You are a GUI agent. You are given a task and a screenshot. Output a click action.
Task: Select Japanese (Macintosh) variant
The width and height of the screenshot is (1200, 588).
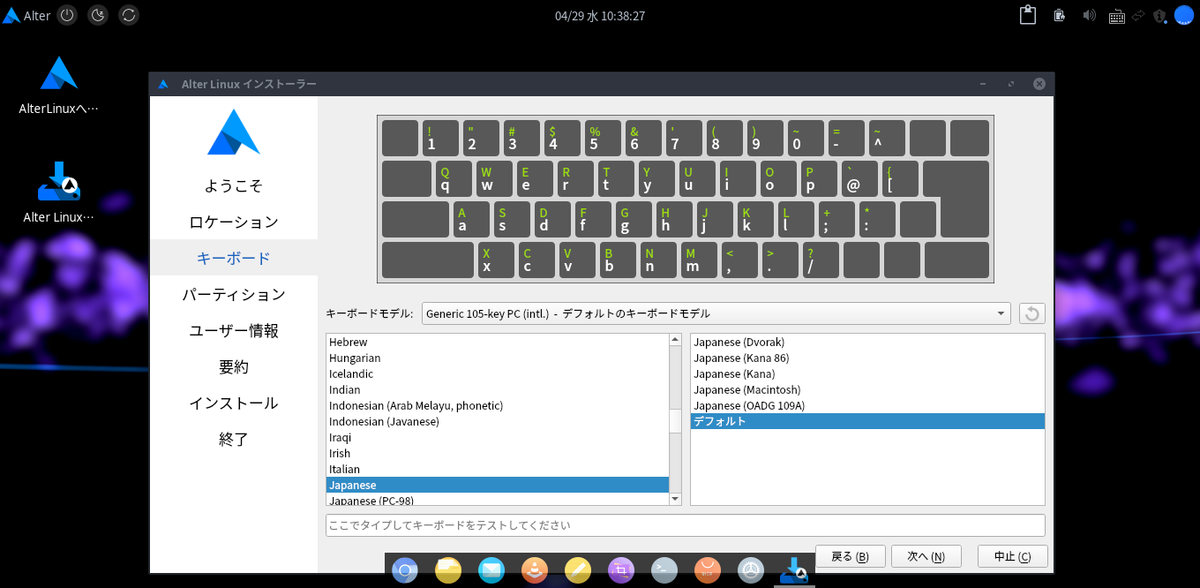pos(867,390)
